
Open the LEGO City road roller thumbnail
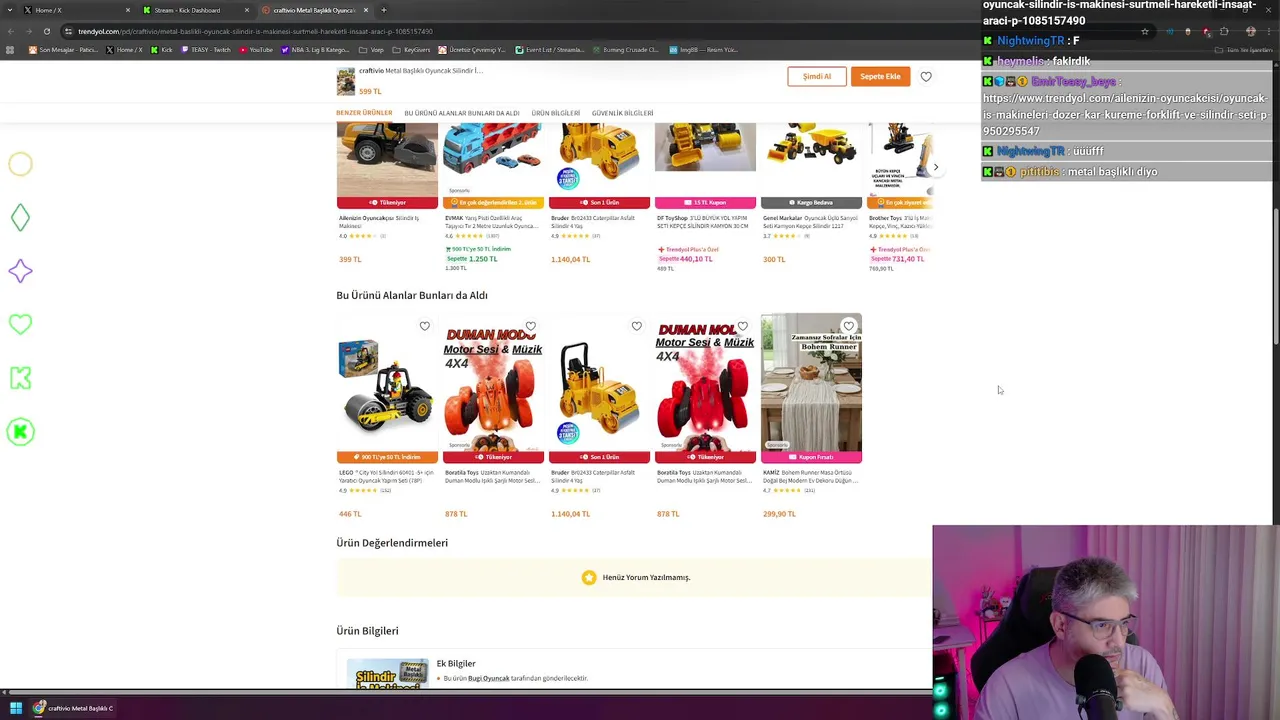click(x=387, y=388)
